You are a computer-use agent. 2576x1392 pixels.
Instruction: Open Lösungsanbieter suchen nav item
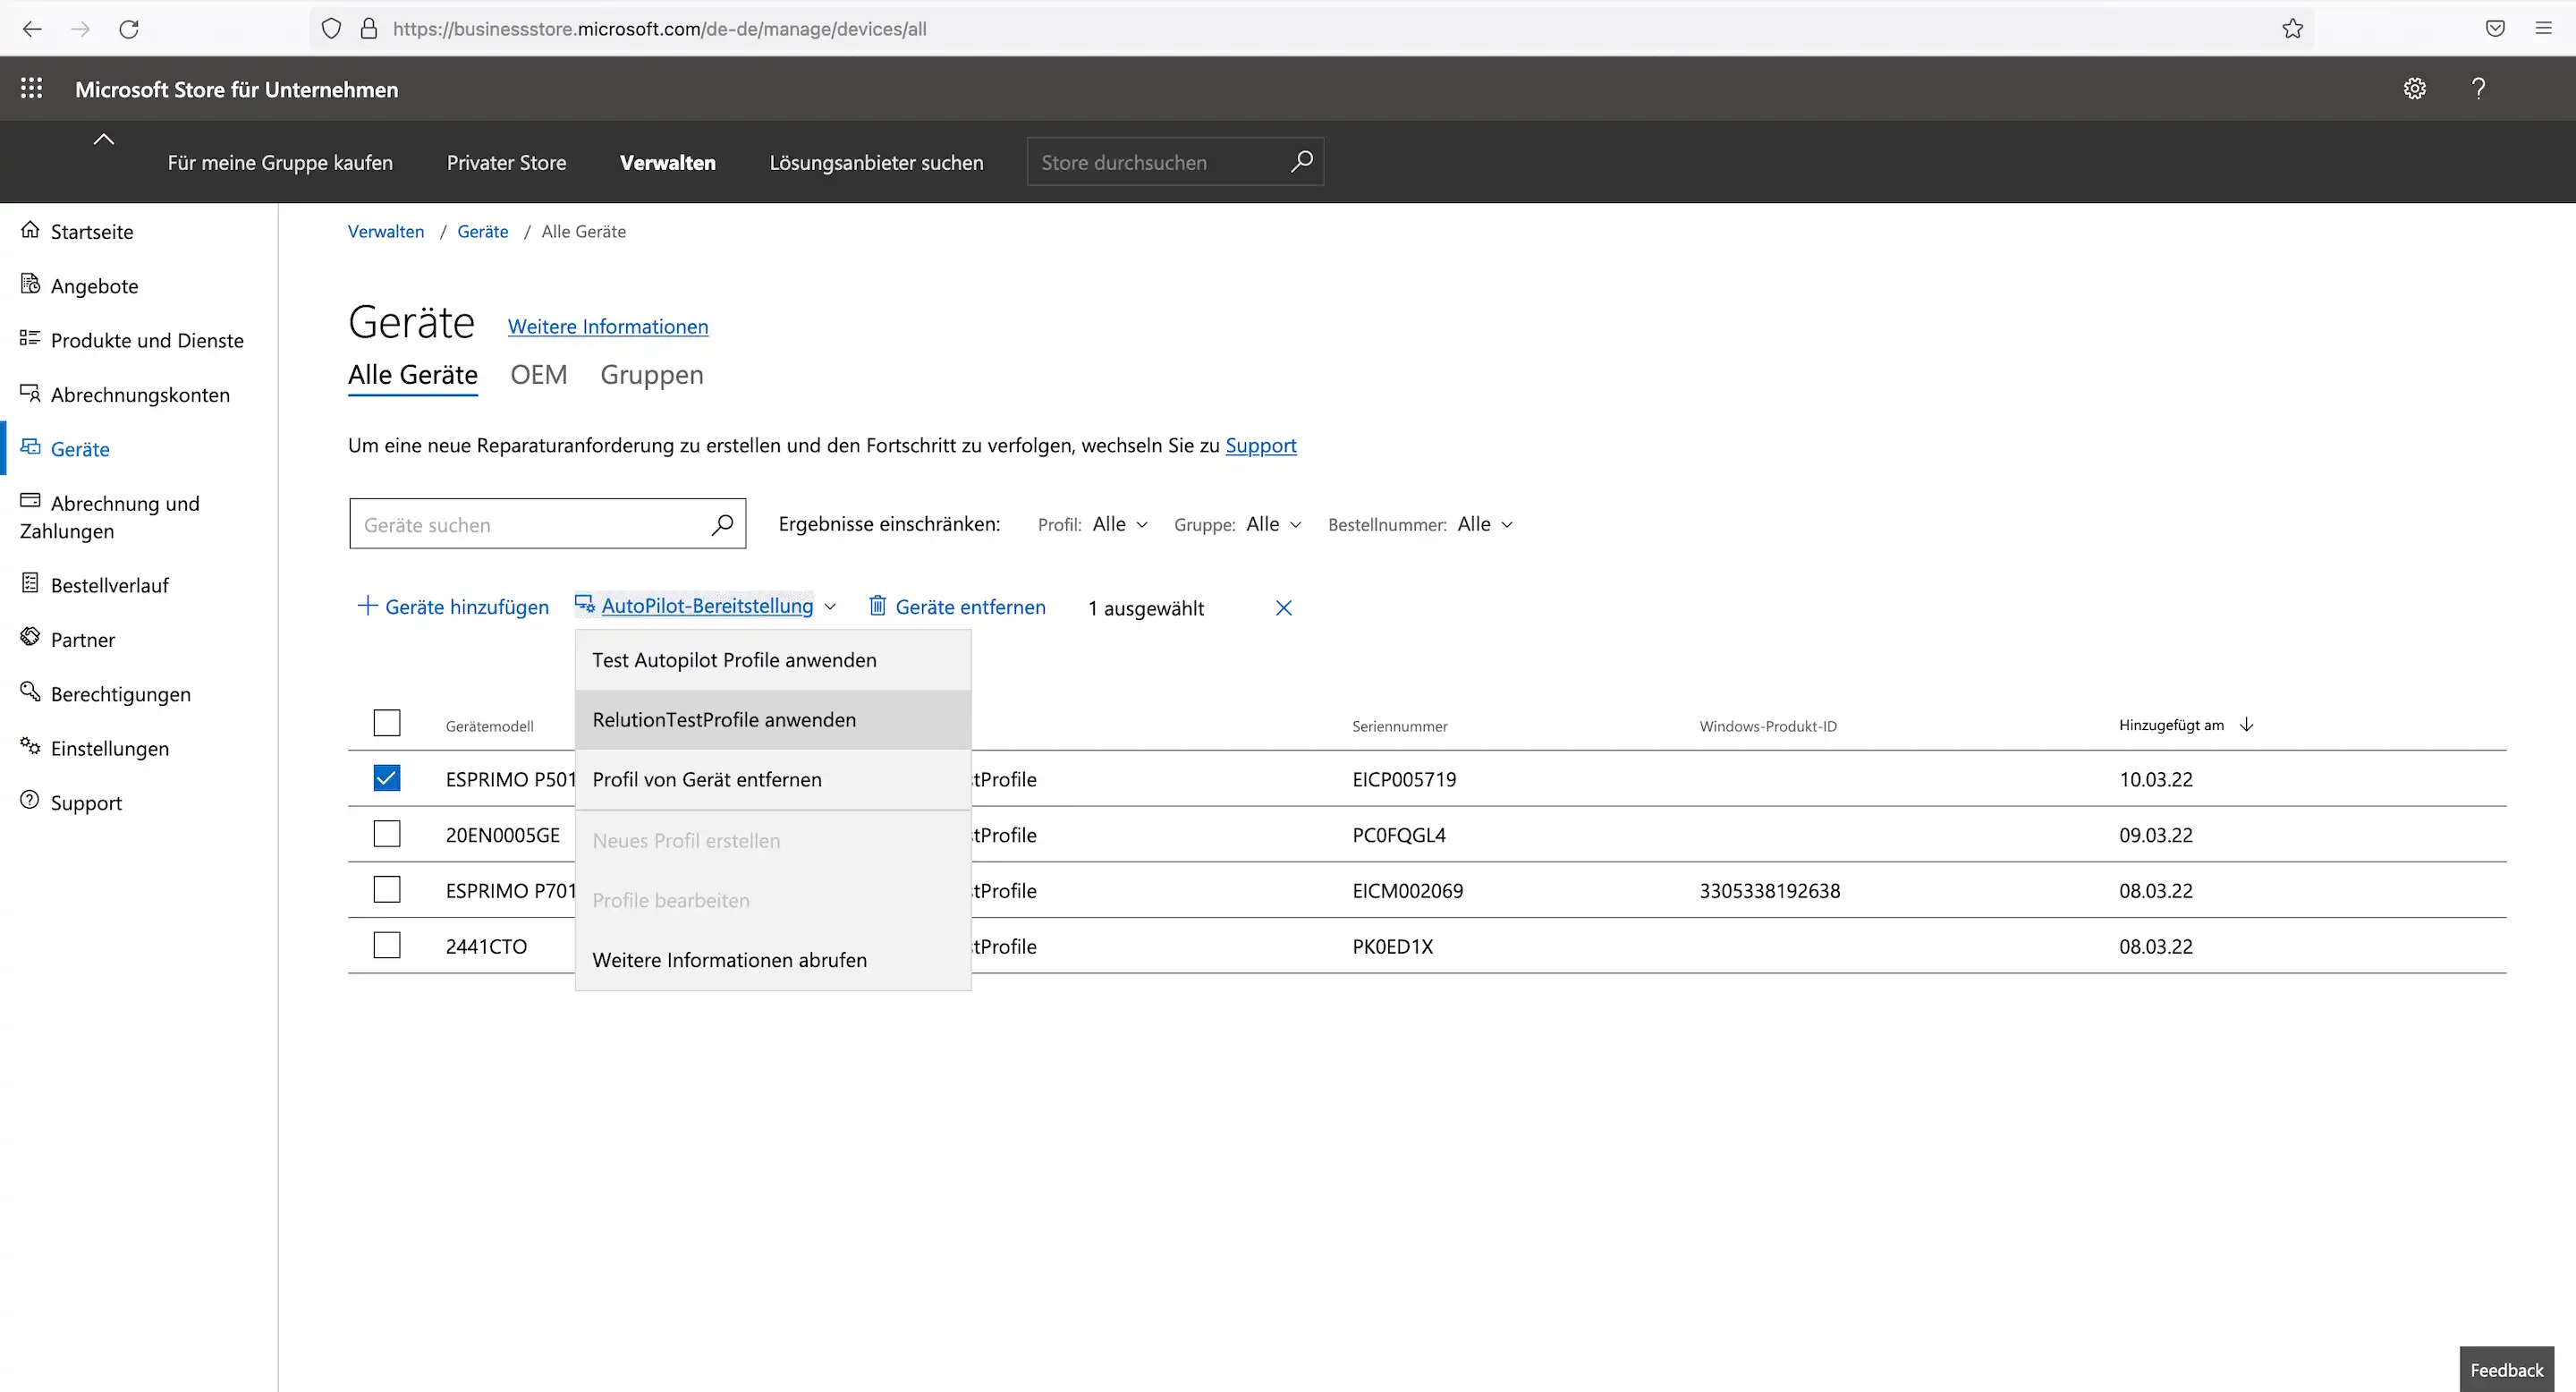(x=876, y=162)
